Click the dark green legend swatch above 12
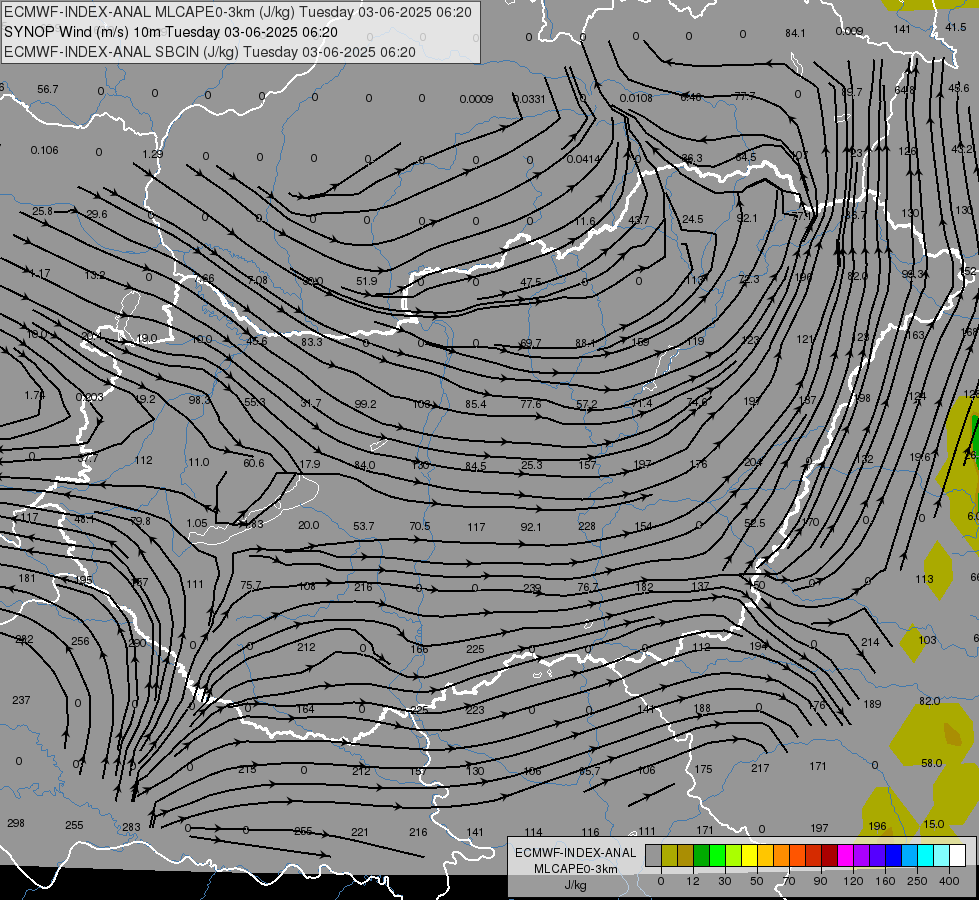 click(702, 856)
